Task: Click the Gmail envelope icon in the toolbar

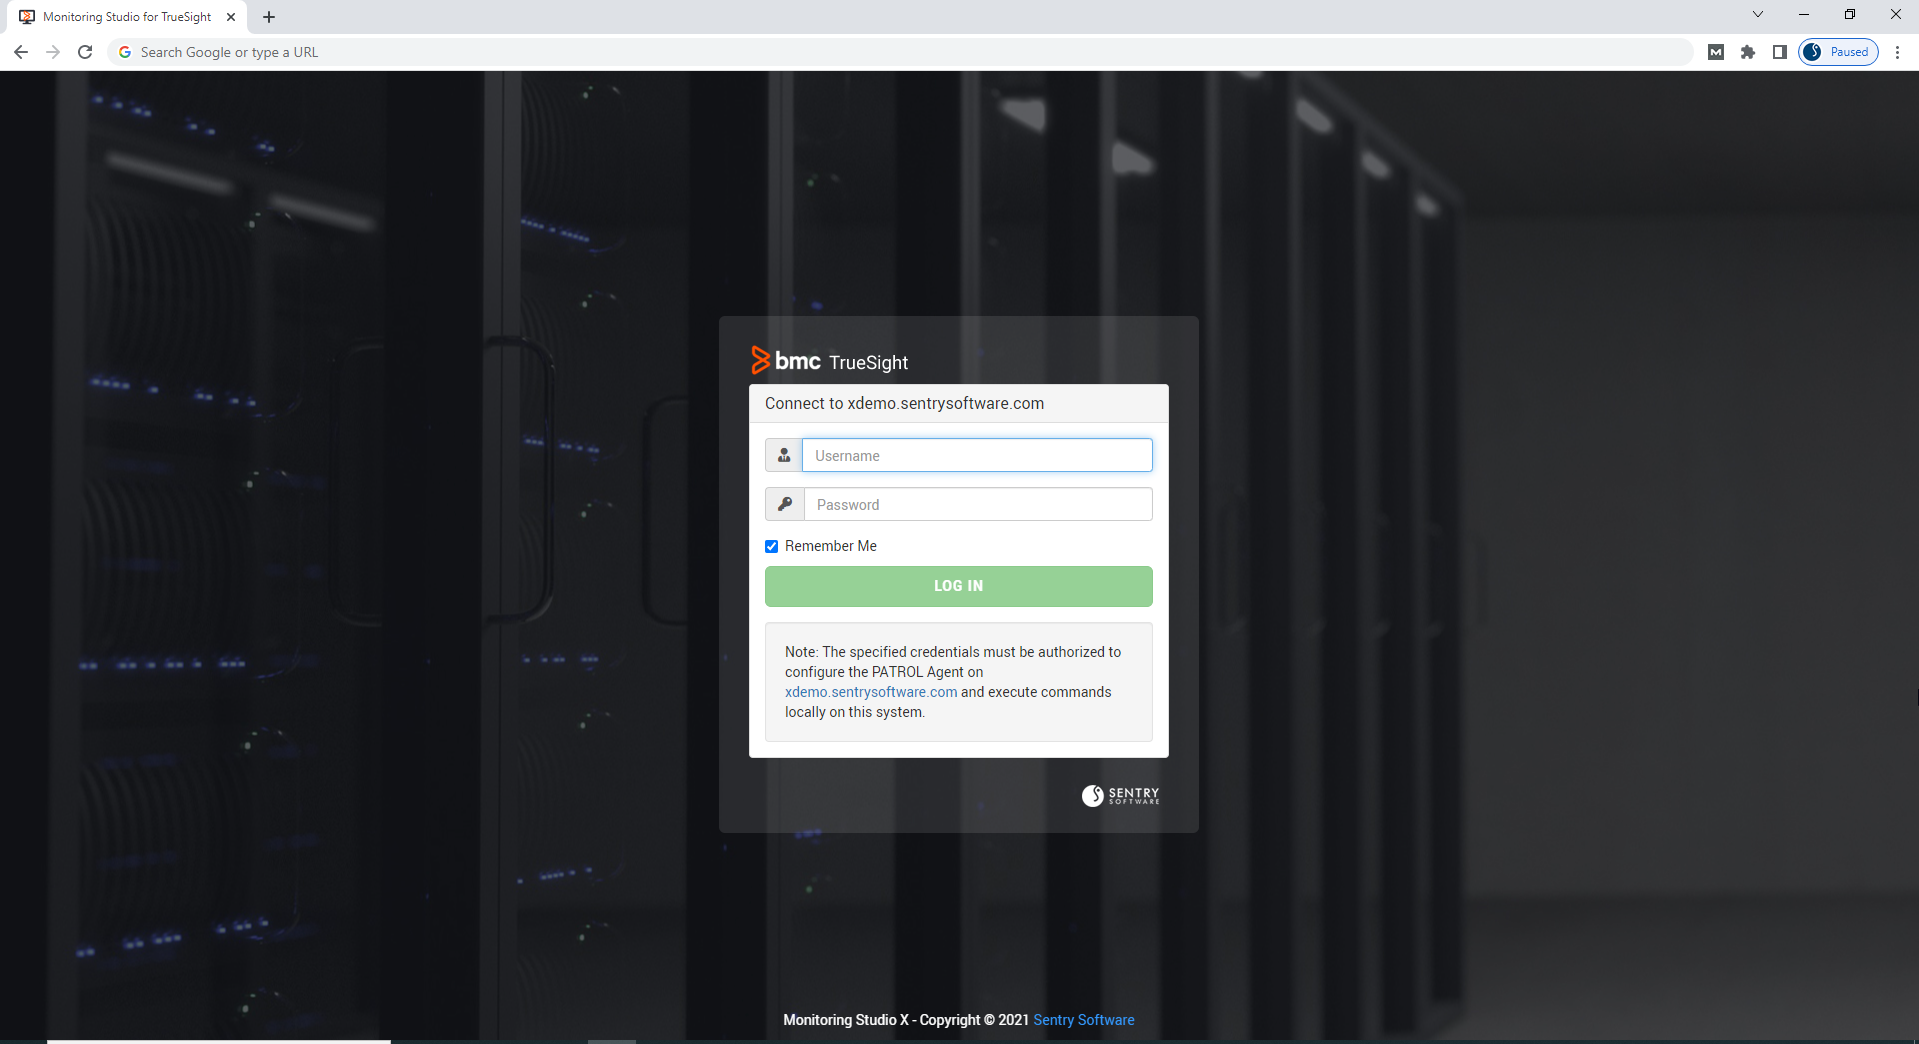Action: click(1716, 51)
